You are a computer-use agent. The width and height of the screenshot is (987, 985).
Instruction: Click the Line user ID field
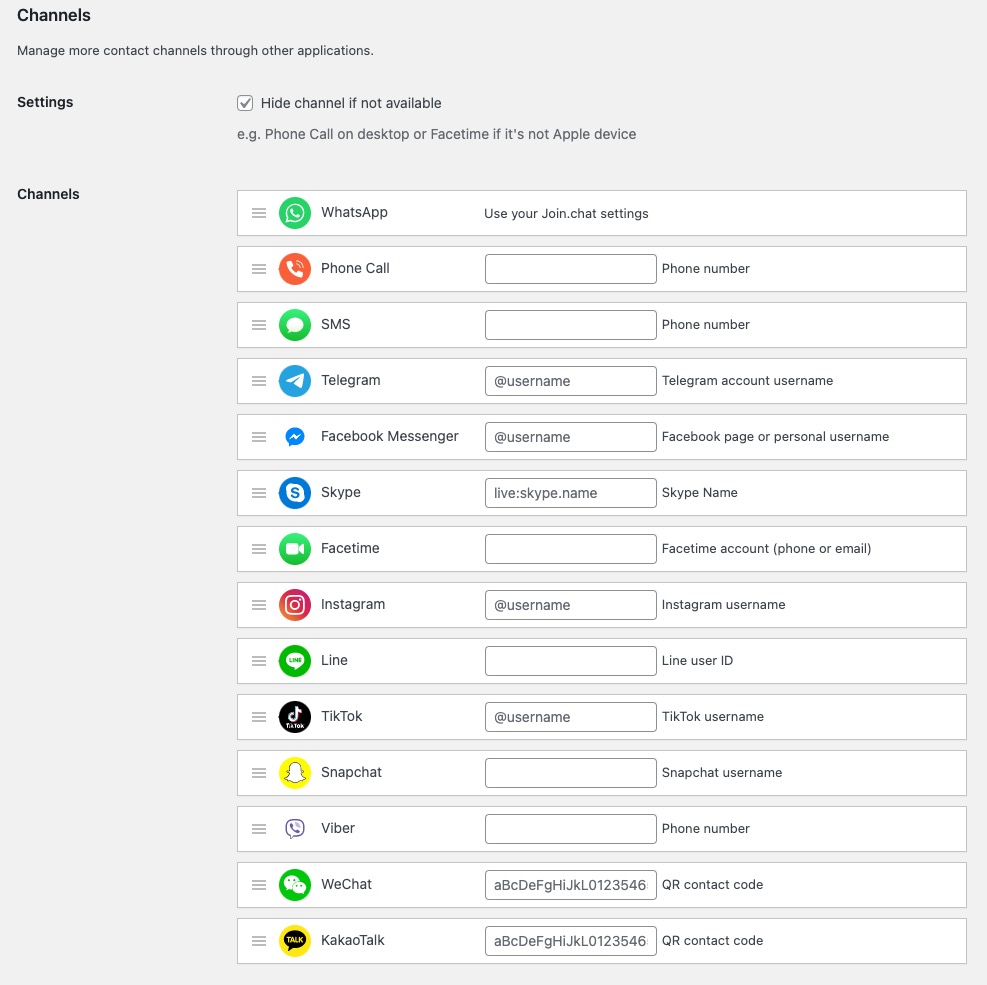(570, 661)
